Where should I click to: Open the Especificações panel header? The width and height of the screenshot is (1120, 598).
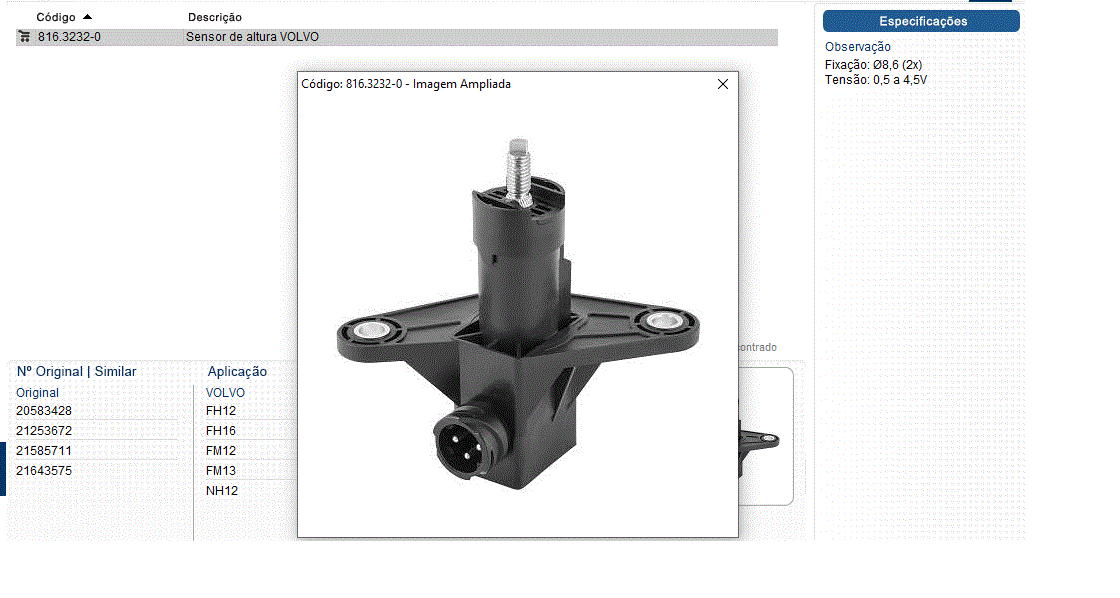[922, 21]
